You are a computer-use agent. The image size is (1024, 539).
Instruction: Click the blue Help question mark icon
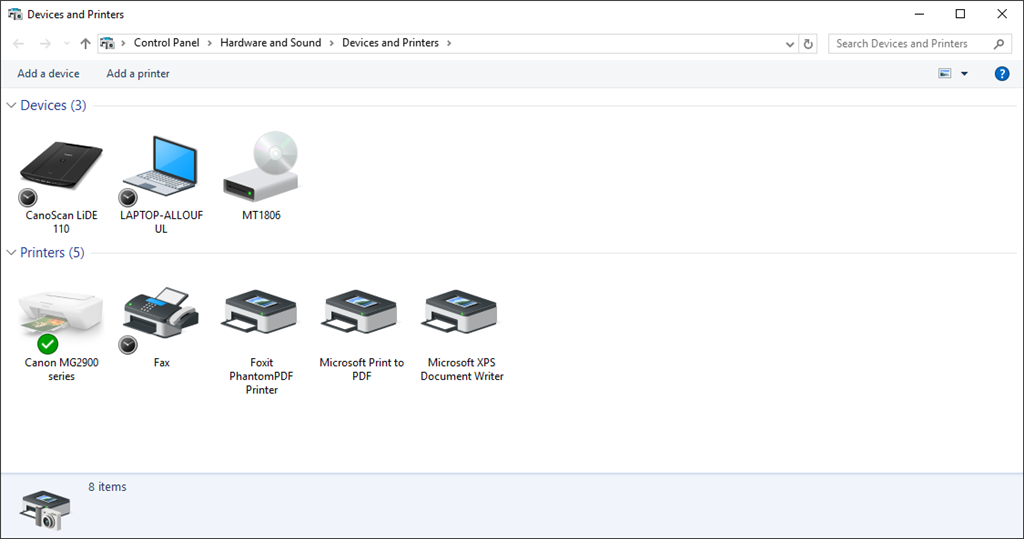(x=1002, y=74)
